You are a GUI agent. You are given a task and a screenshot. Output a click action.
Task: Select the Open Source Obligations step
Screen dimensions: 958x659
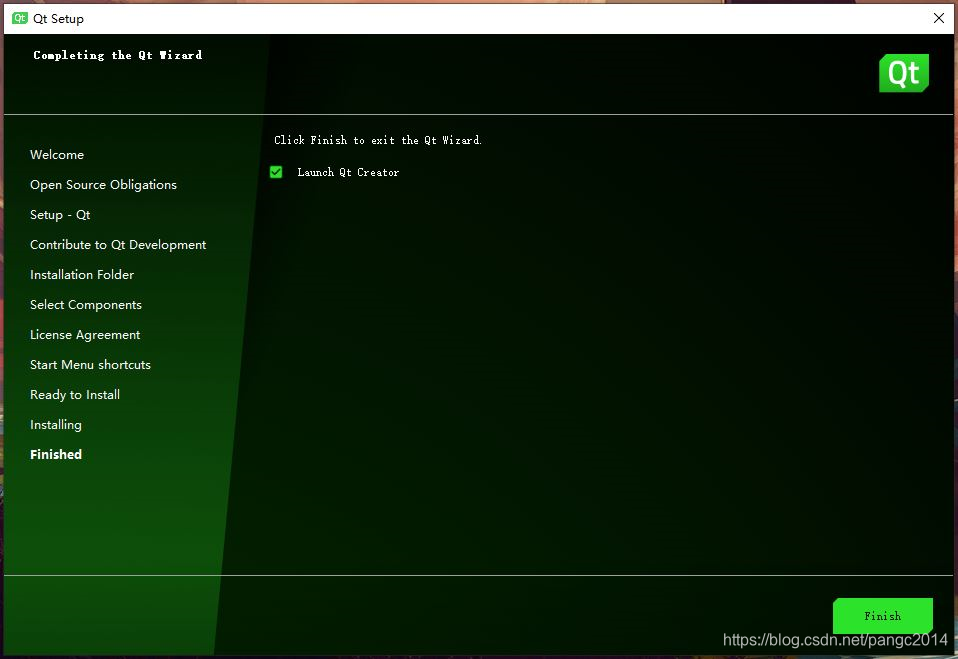(103, 184)
